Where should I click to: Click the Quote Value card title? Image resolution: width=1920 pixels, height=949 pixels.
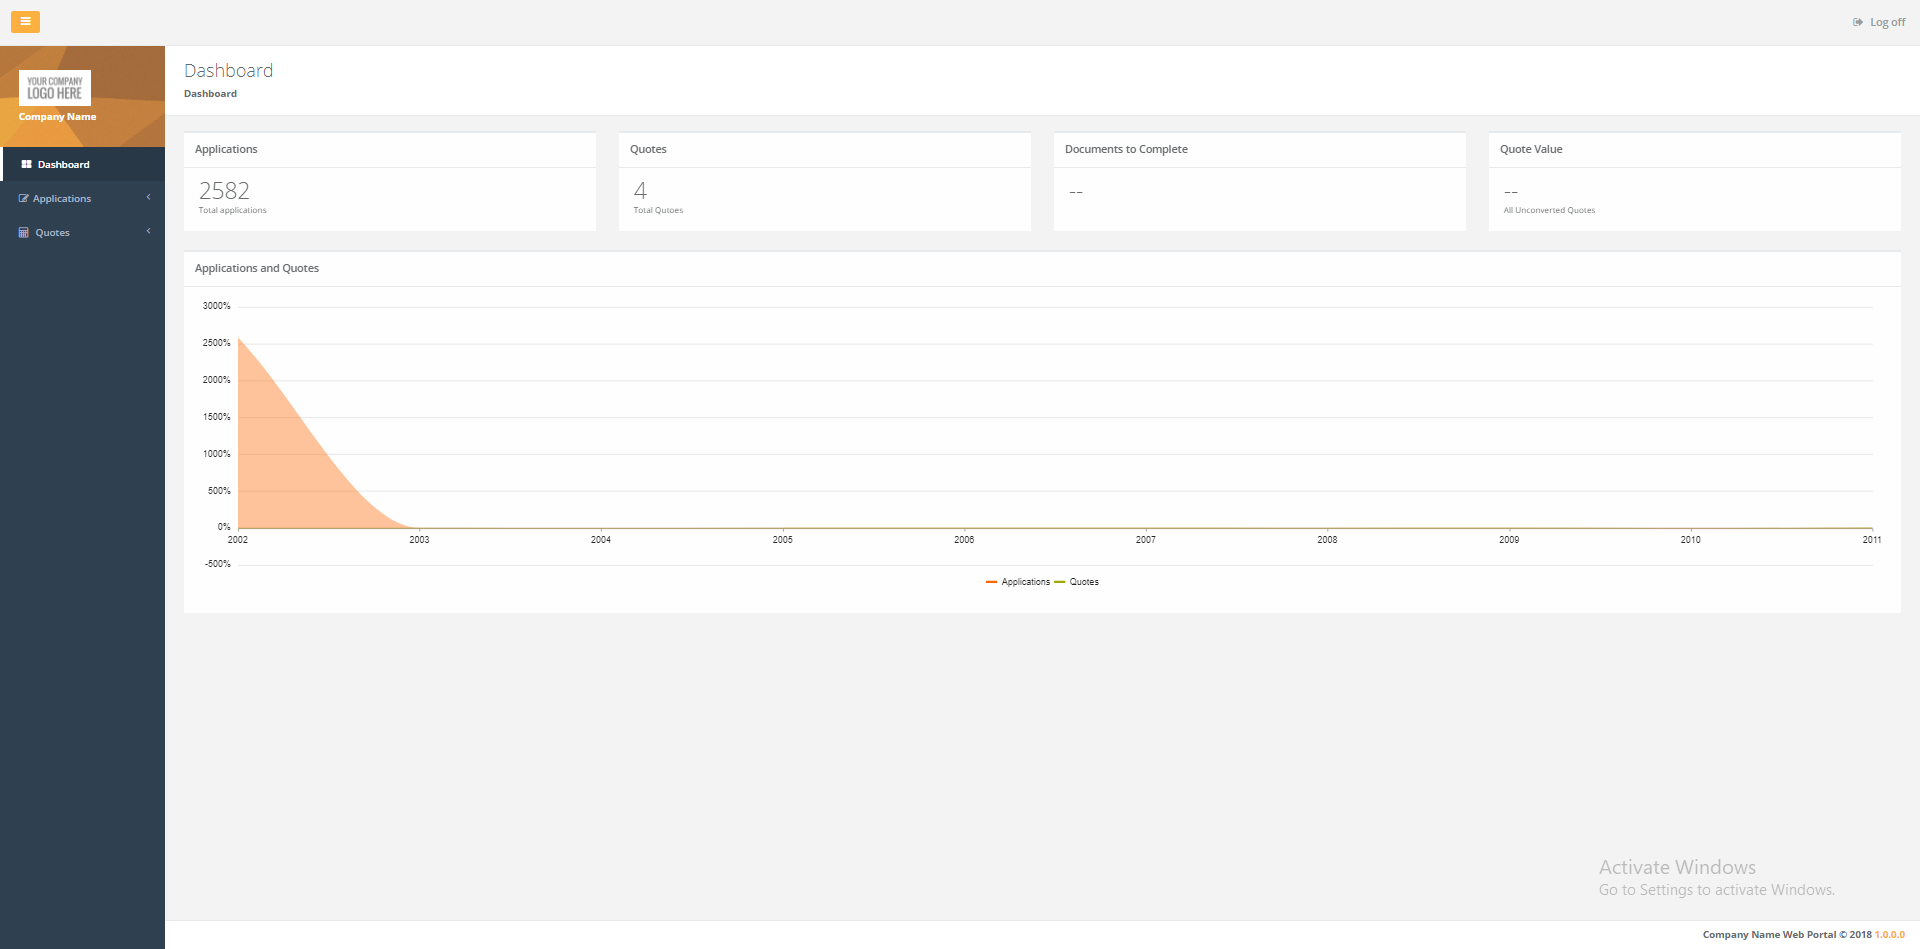1531,149
